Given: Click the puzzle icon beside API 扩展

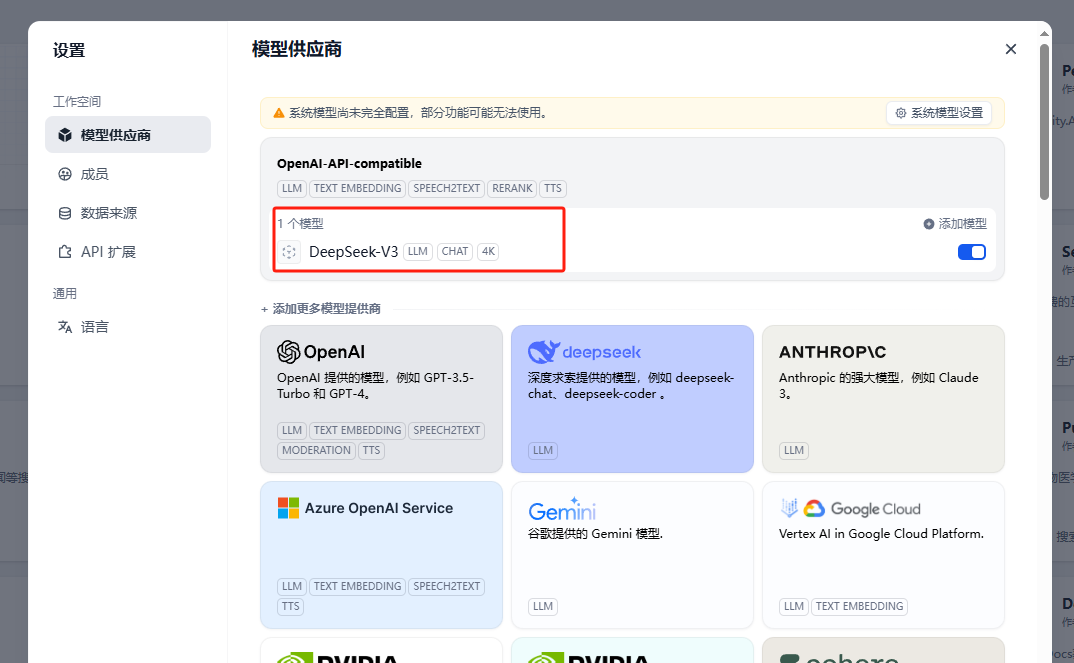Looking at the screenshot, I should pyautogui.click(x=65, y=252).
